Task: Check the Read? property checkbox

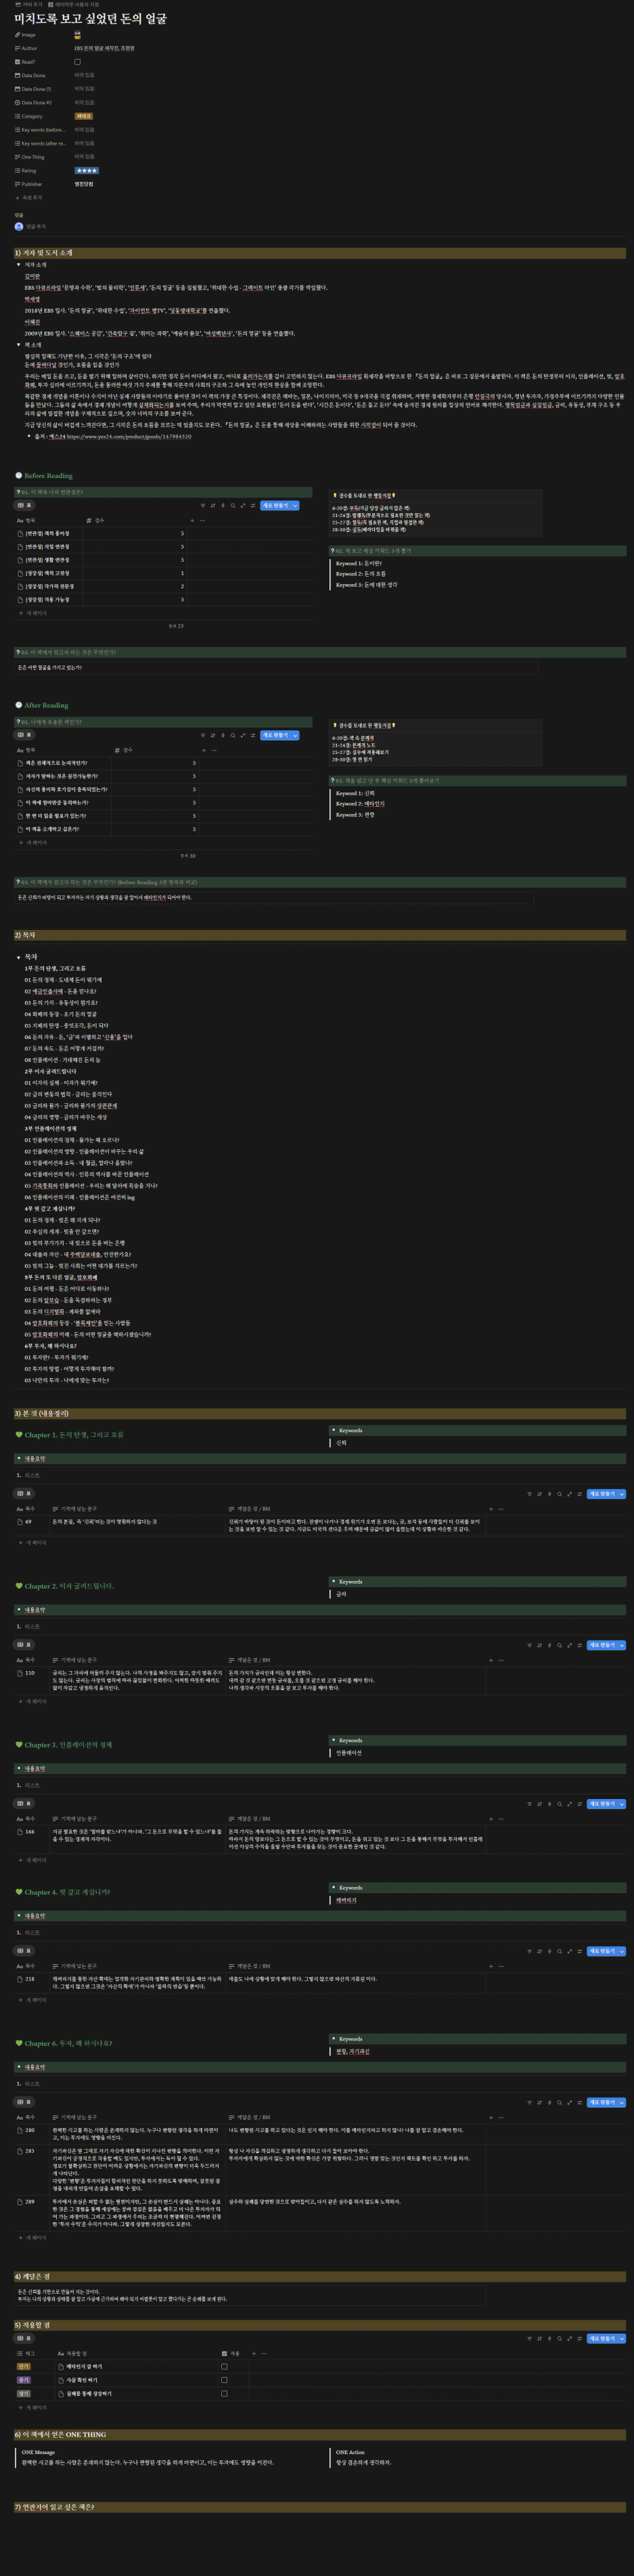Action: point(77,62)
